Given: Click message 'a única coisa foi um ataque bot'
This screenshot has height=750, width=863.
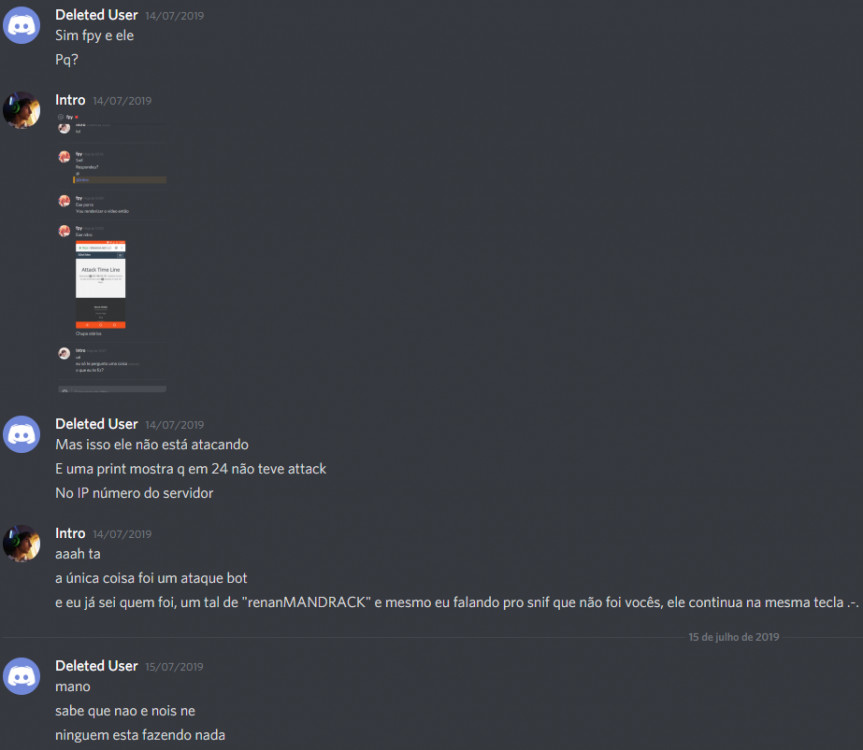Looking at the screenshot, I should click(151, 578).
